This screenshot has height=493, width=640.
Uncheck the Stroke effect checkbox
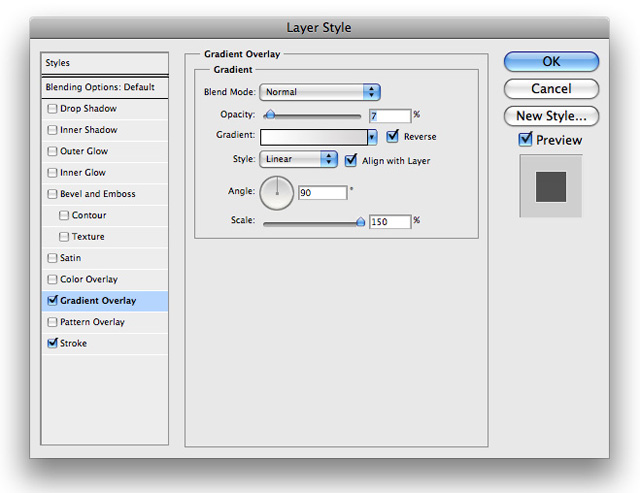(x=52, y=343)
